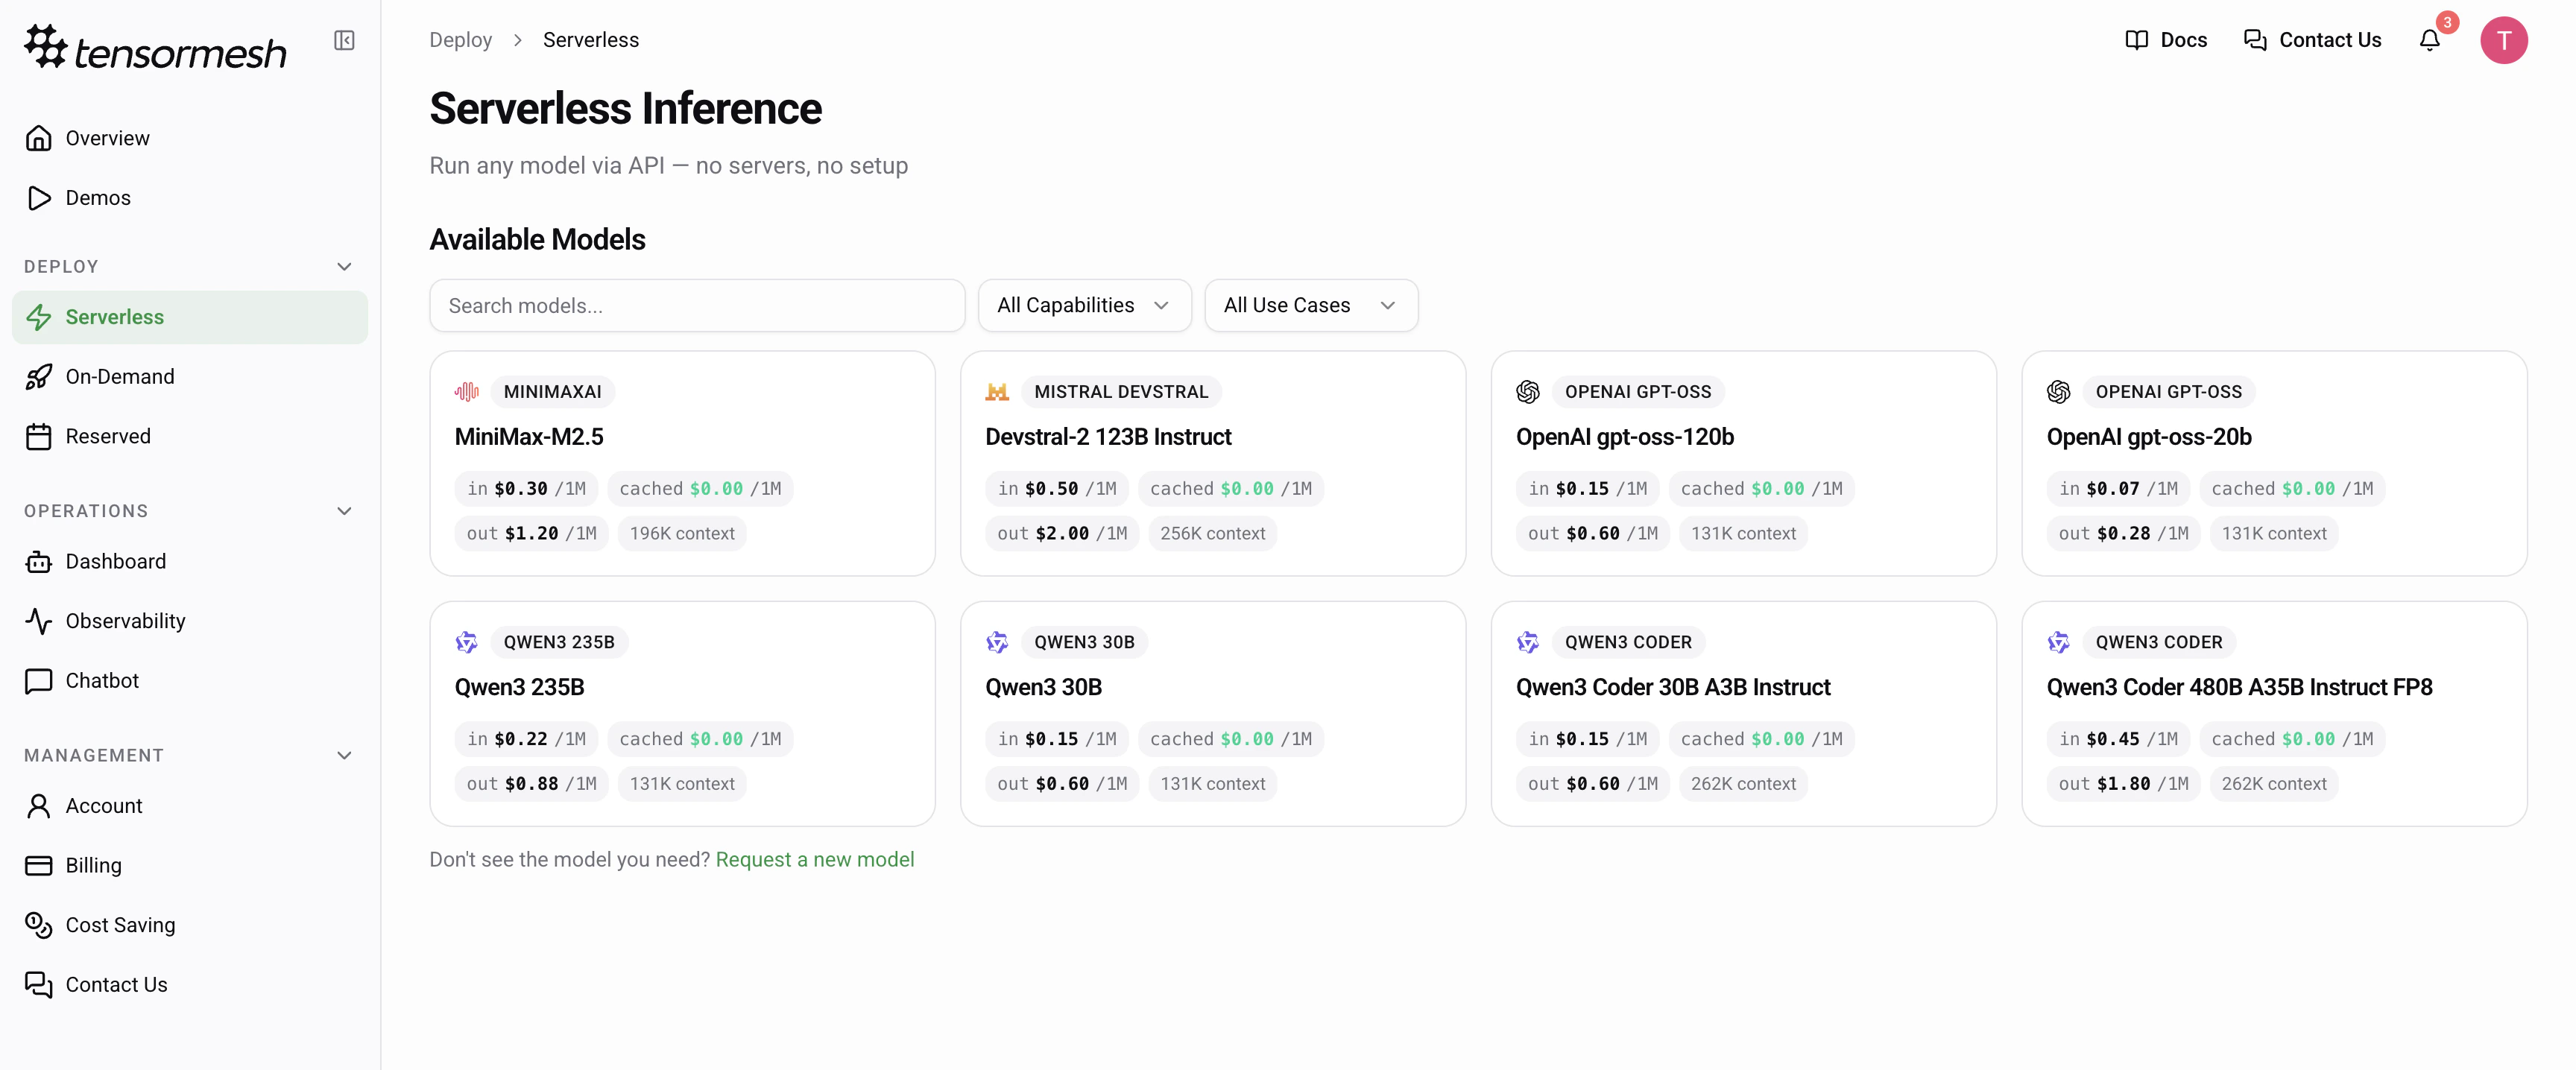Select Reserved deploy option

point(190,437)
